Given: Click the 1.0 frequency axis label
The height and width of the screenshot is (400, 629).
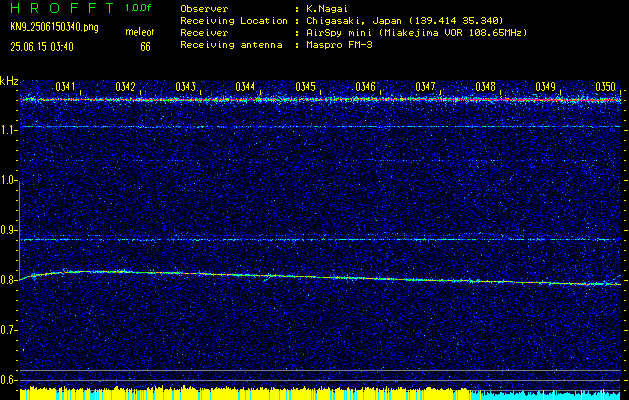Looking at the screenshot, I should coord(7,181).
